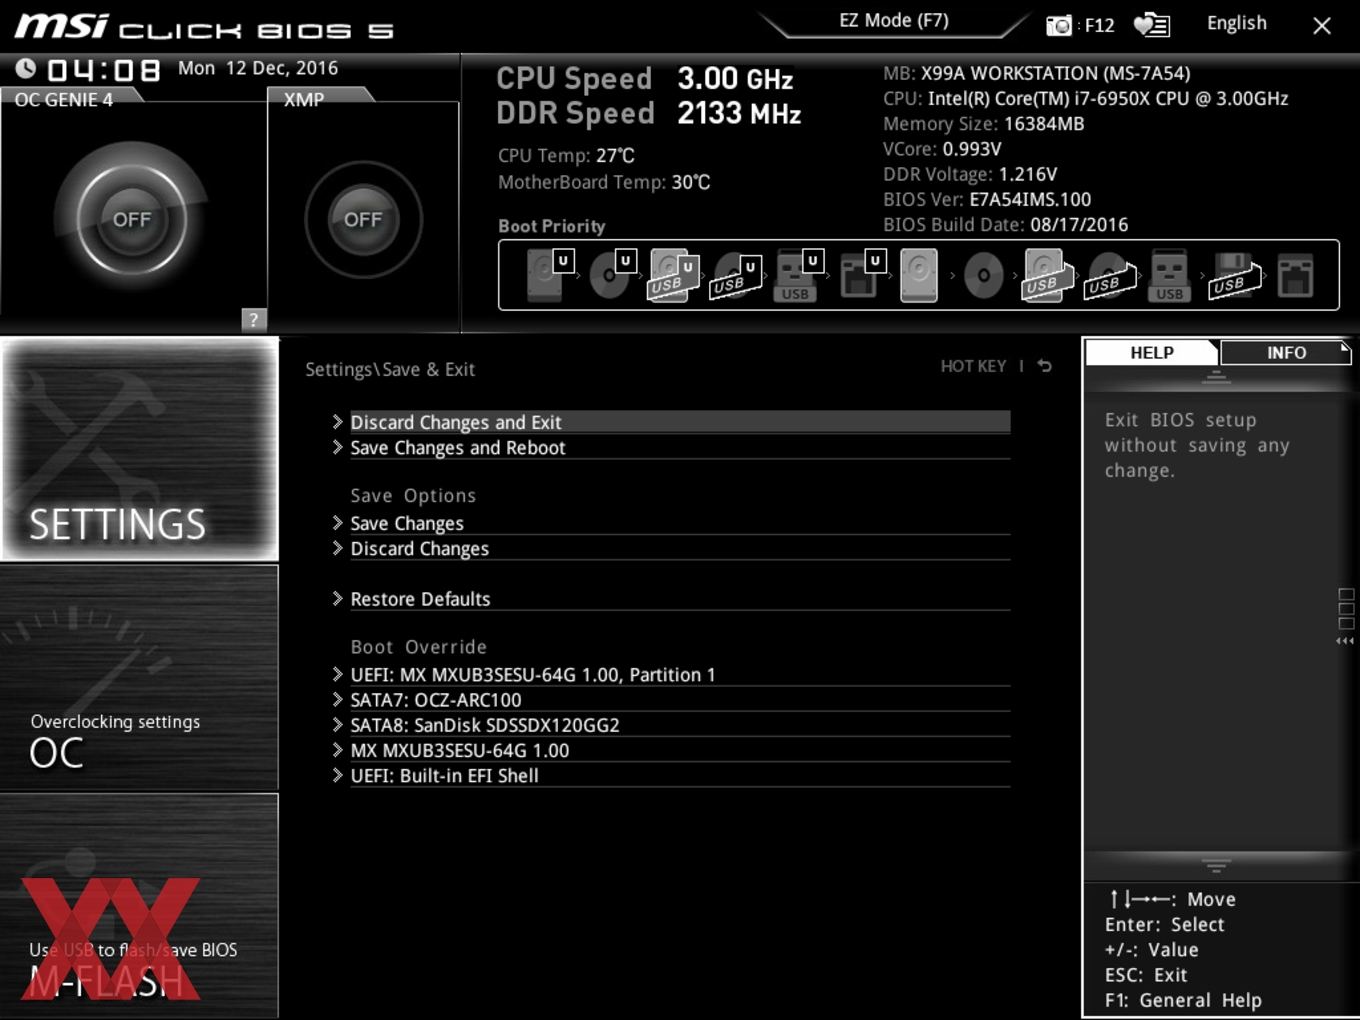The image size is (1360, 1020).
Task: Close the BIOS with the X button
Action: pos(1322,25)
